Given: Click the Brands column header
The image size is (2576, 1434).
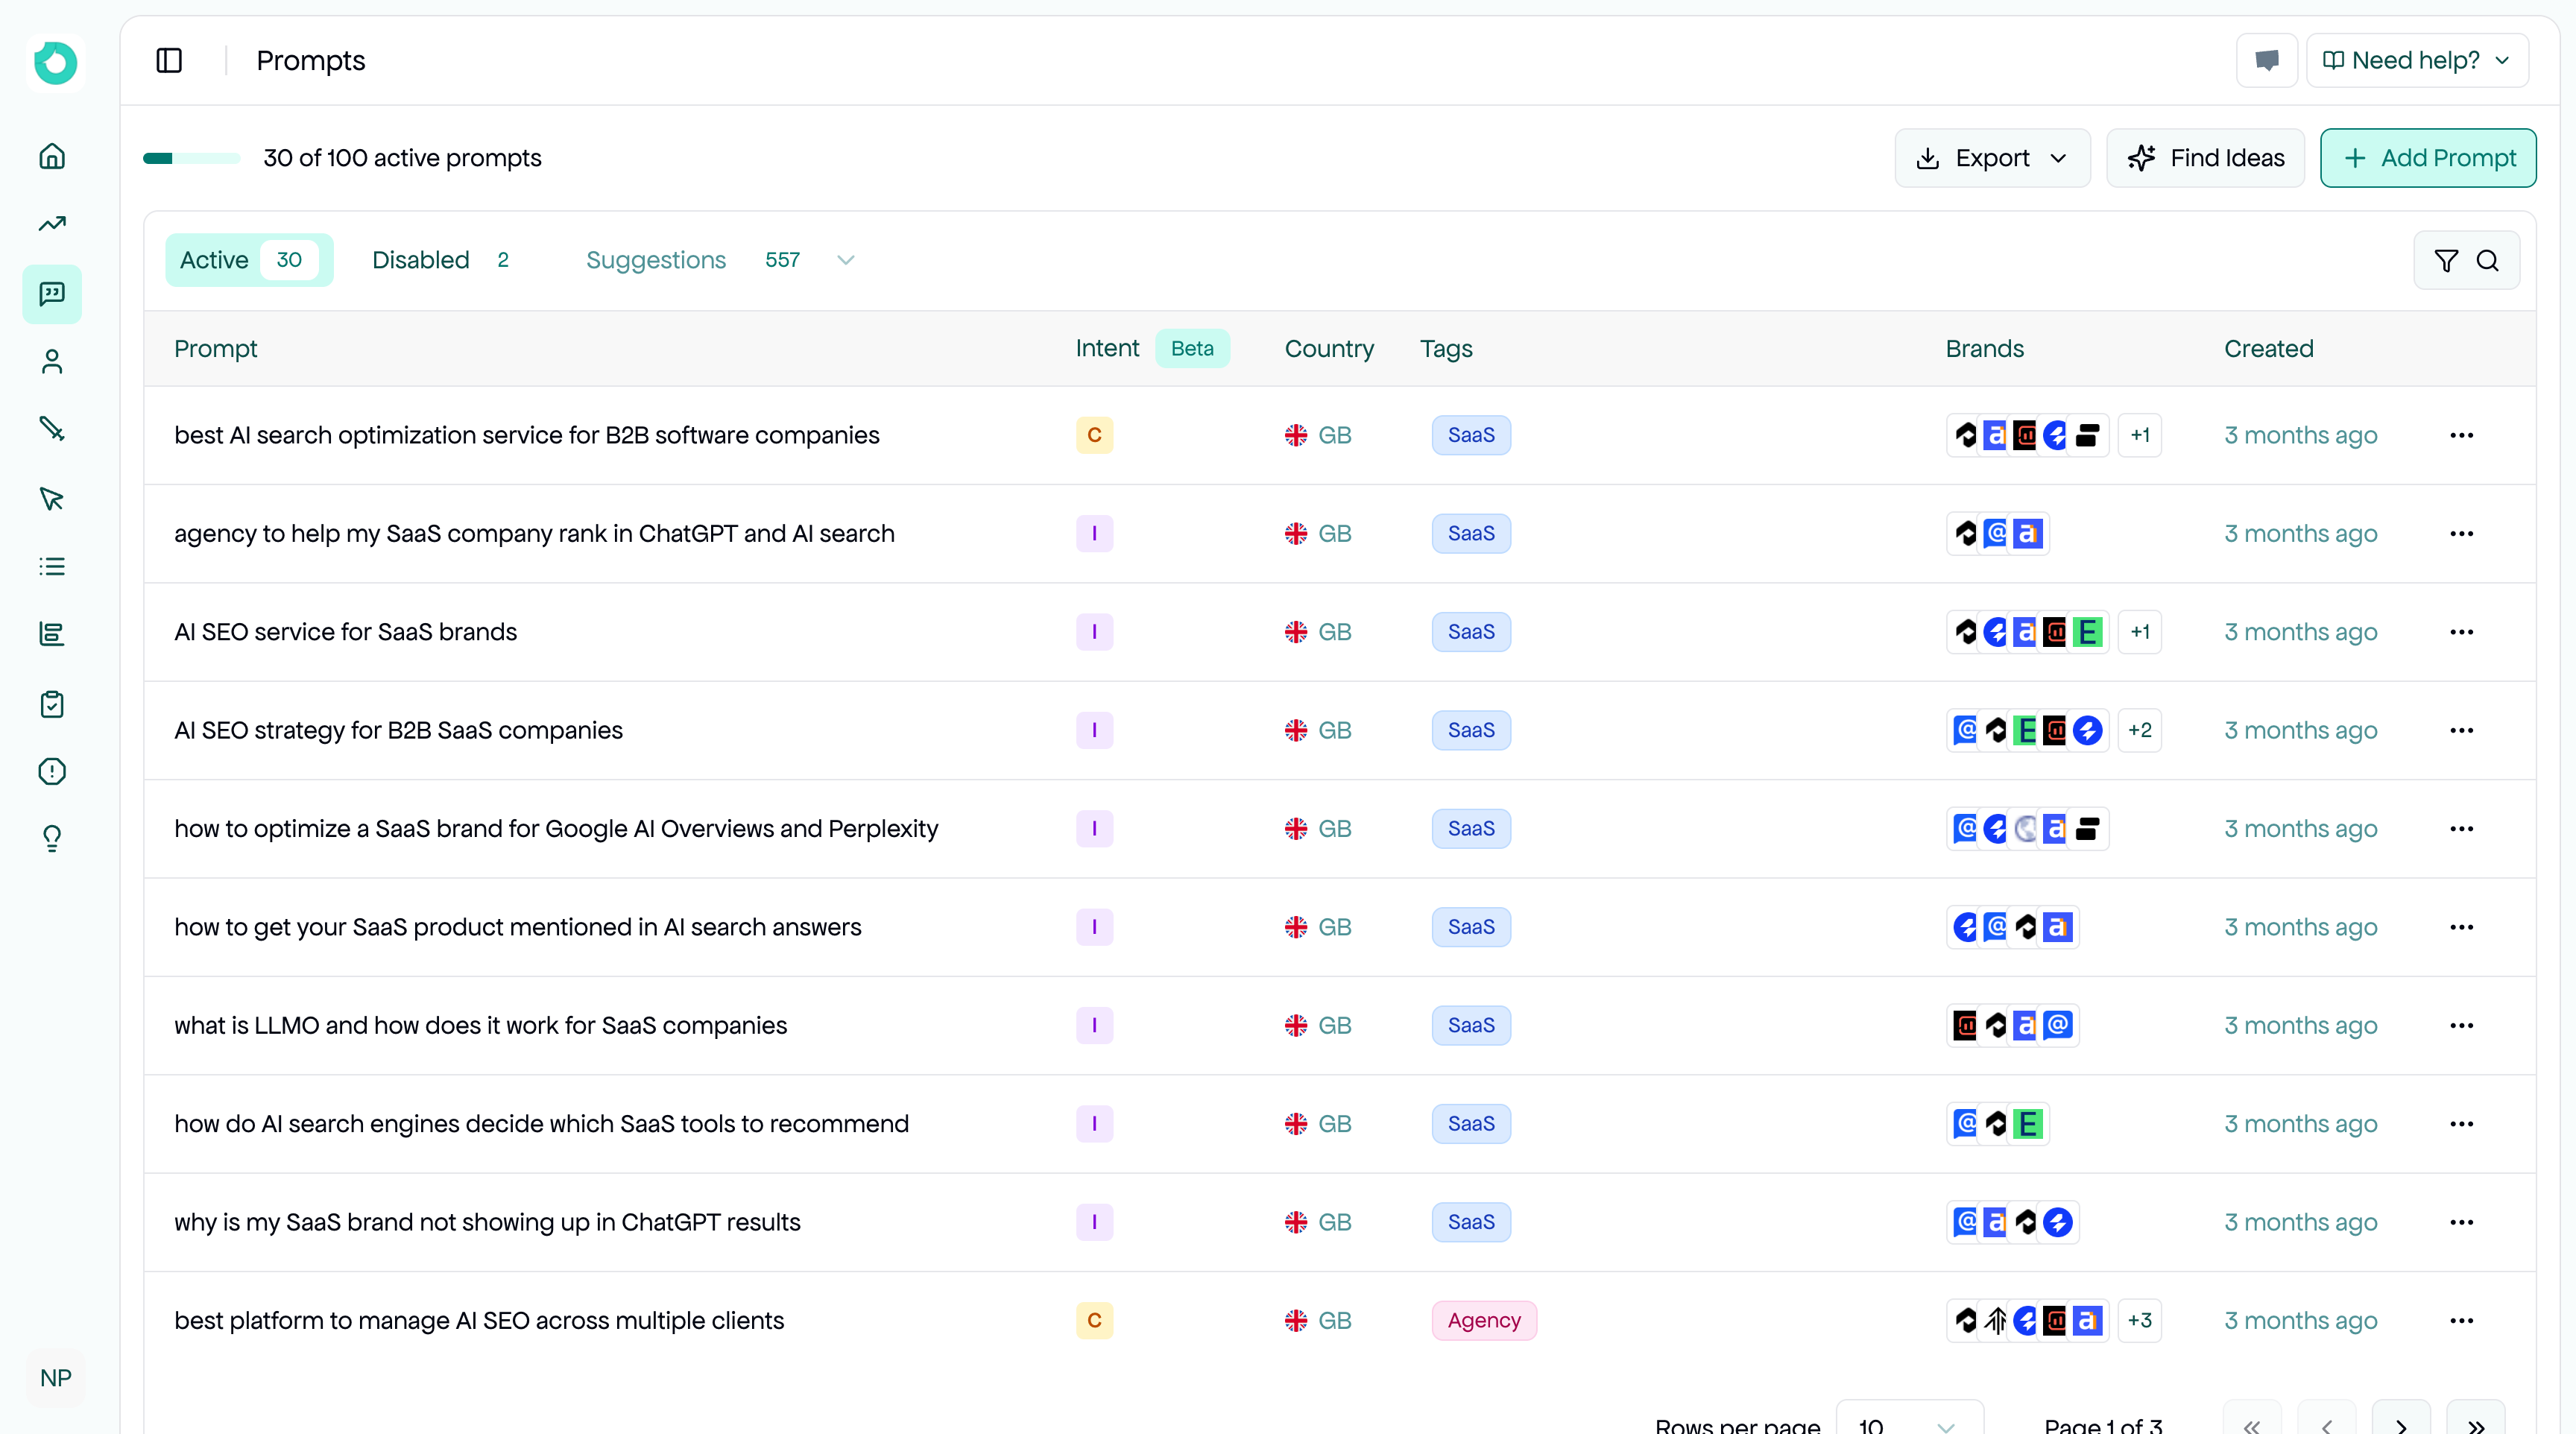Looking at the screenshot, I should pos(1984,349).
